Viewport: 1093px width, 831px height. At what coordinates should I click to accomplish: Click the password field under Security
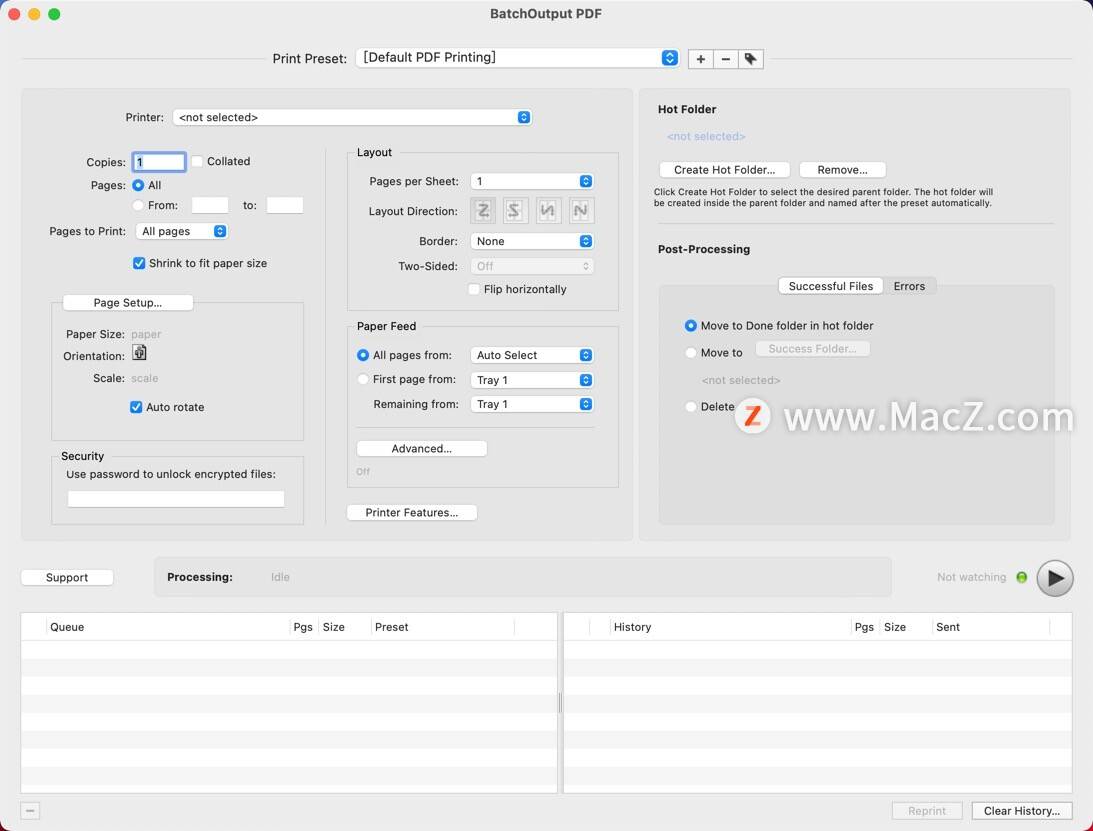point(176,499)
